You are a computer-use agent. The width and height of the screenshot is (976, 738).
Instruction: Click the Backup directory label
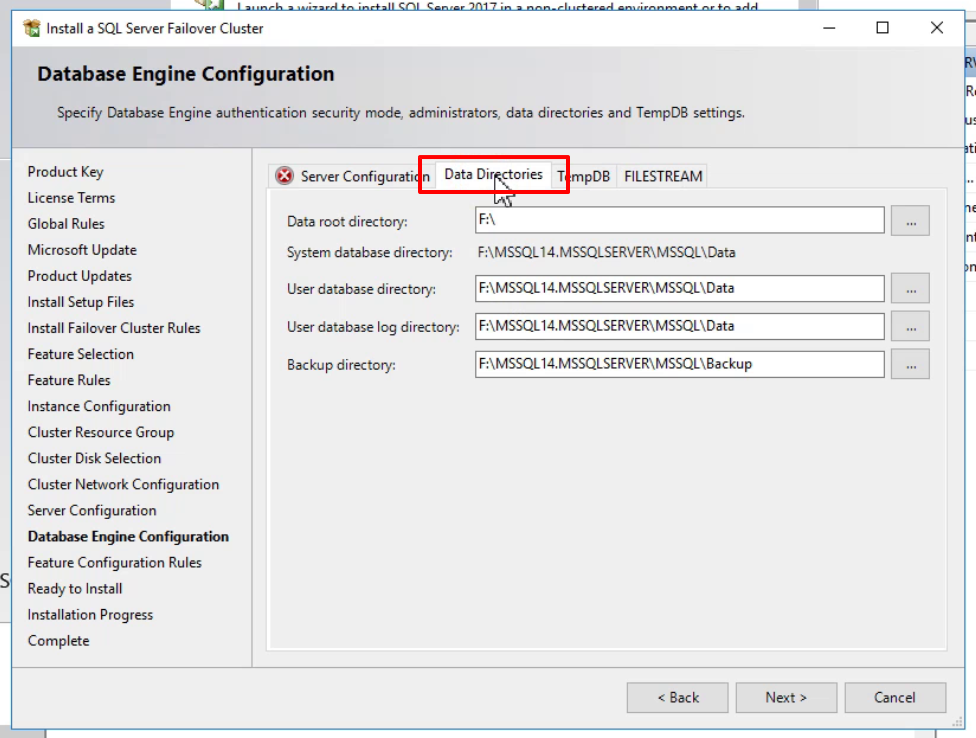coord(341,365)
